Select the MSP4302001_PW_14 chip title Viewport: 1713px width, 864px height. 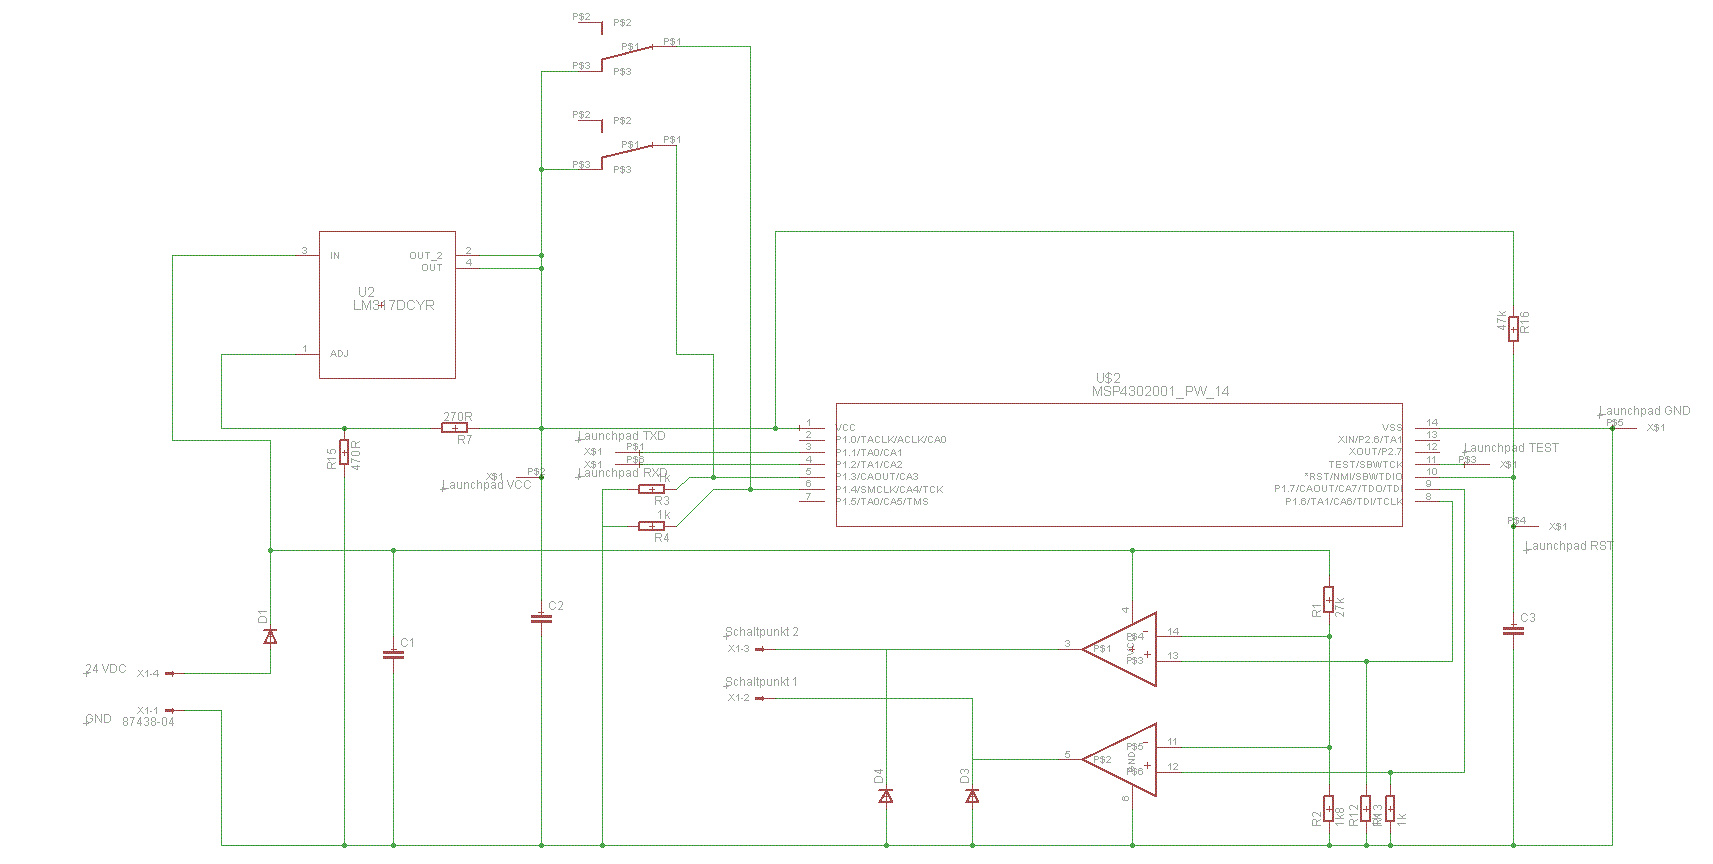pos(1160,392)
